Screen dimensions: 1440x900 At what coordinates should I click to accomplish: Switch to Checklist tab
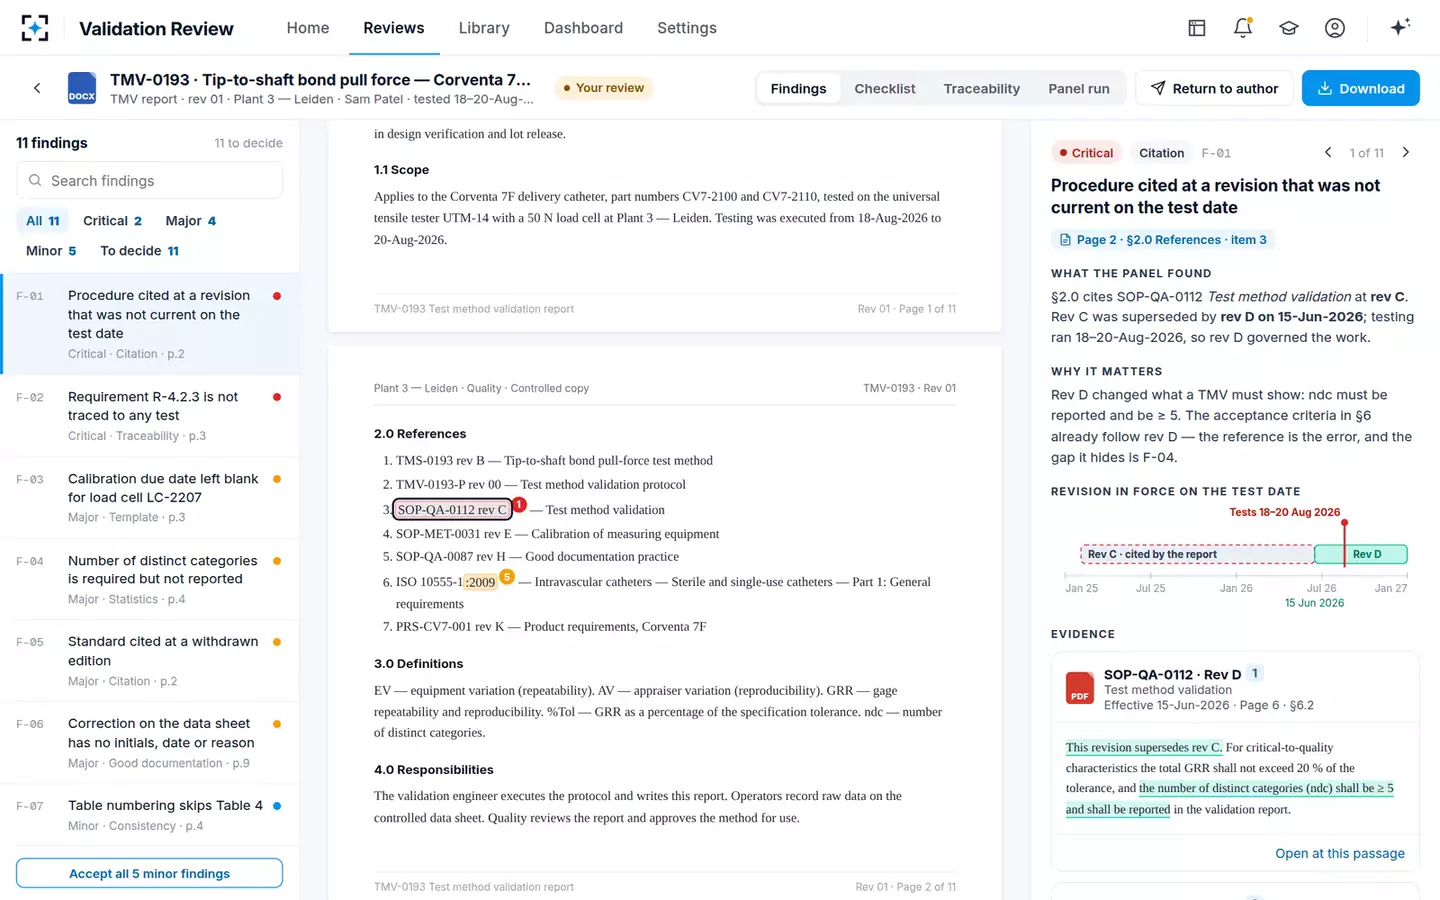point(885,89)
